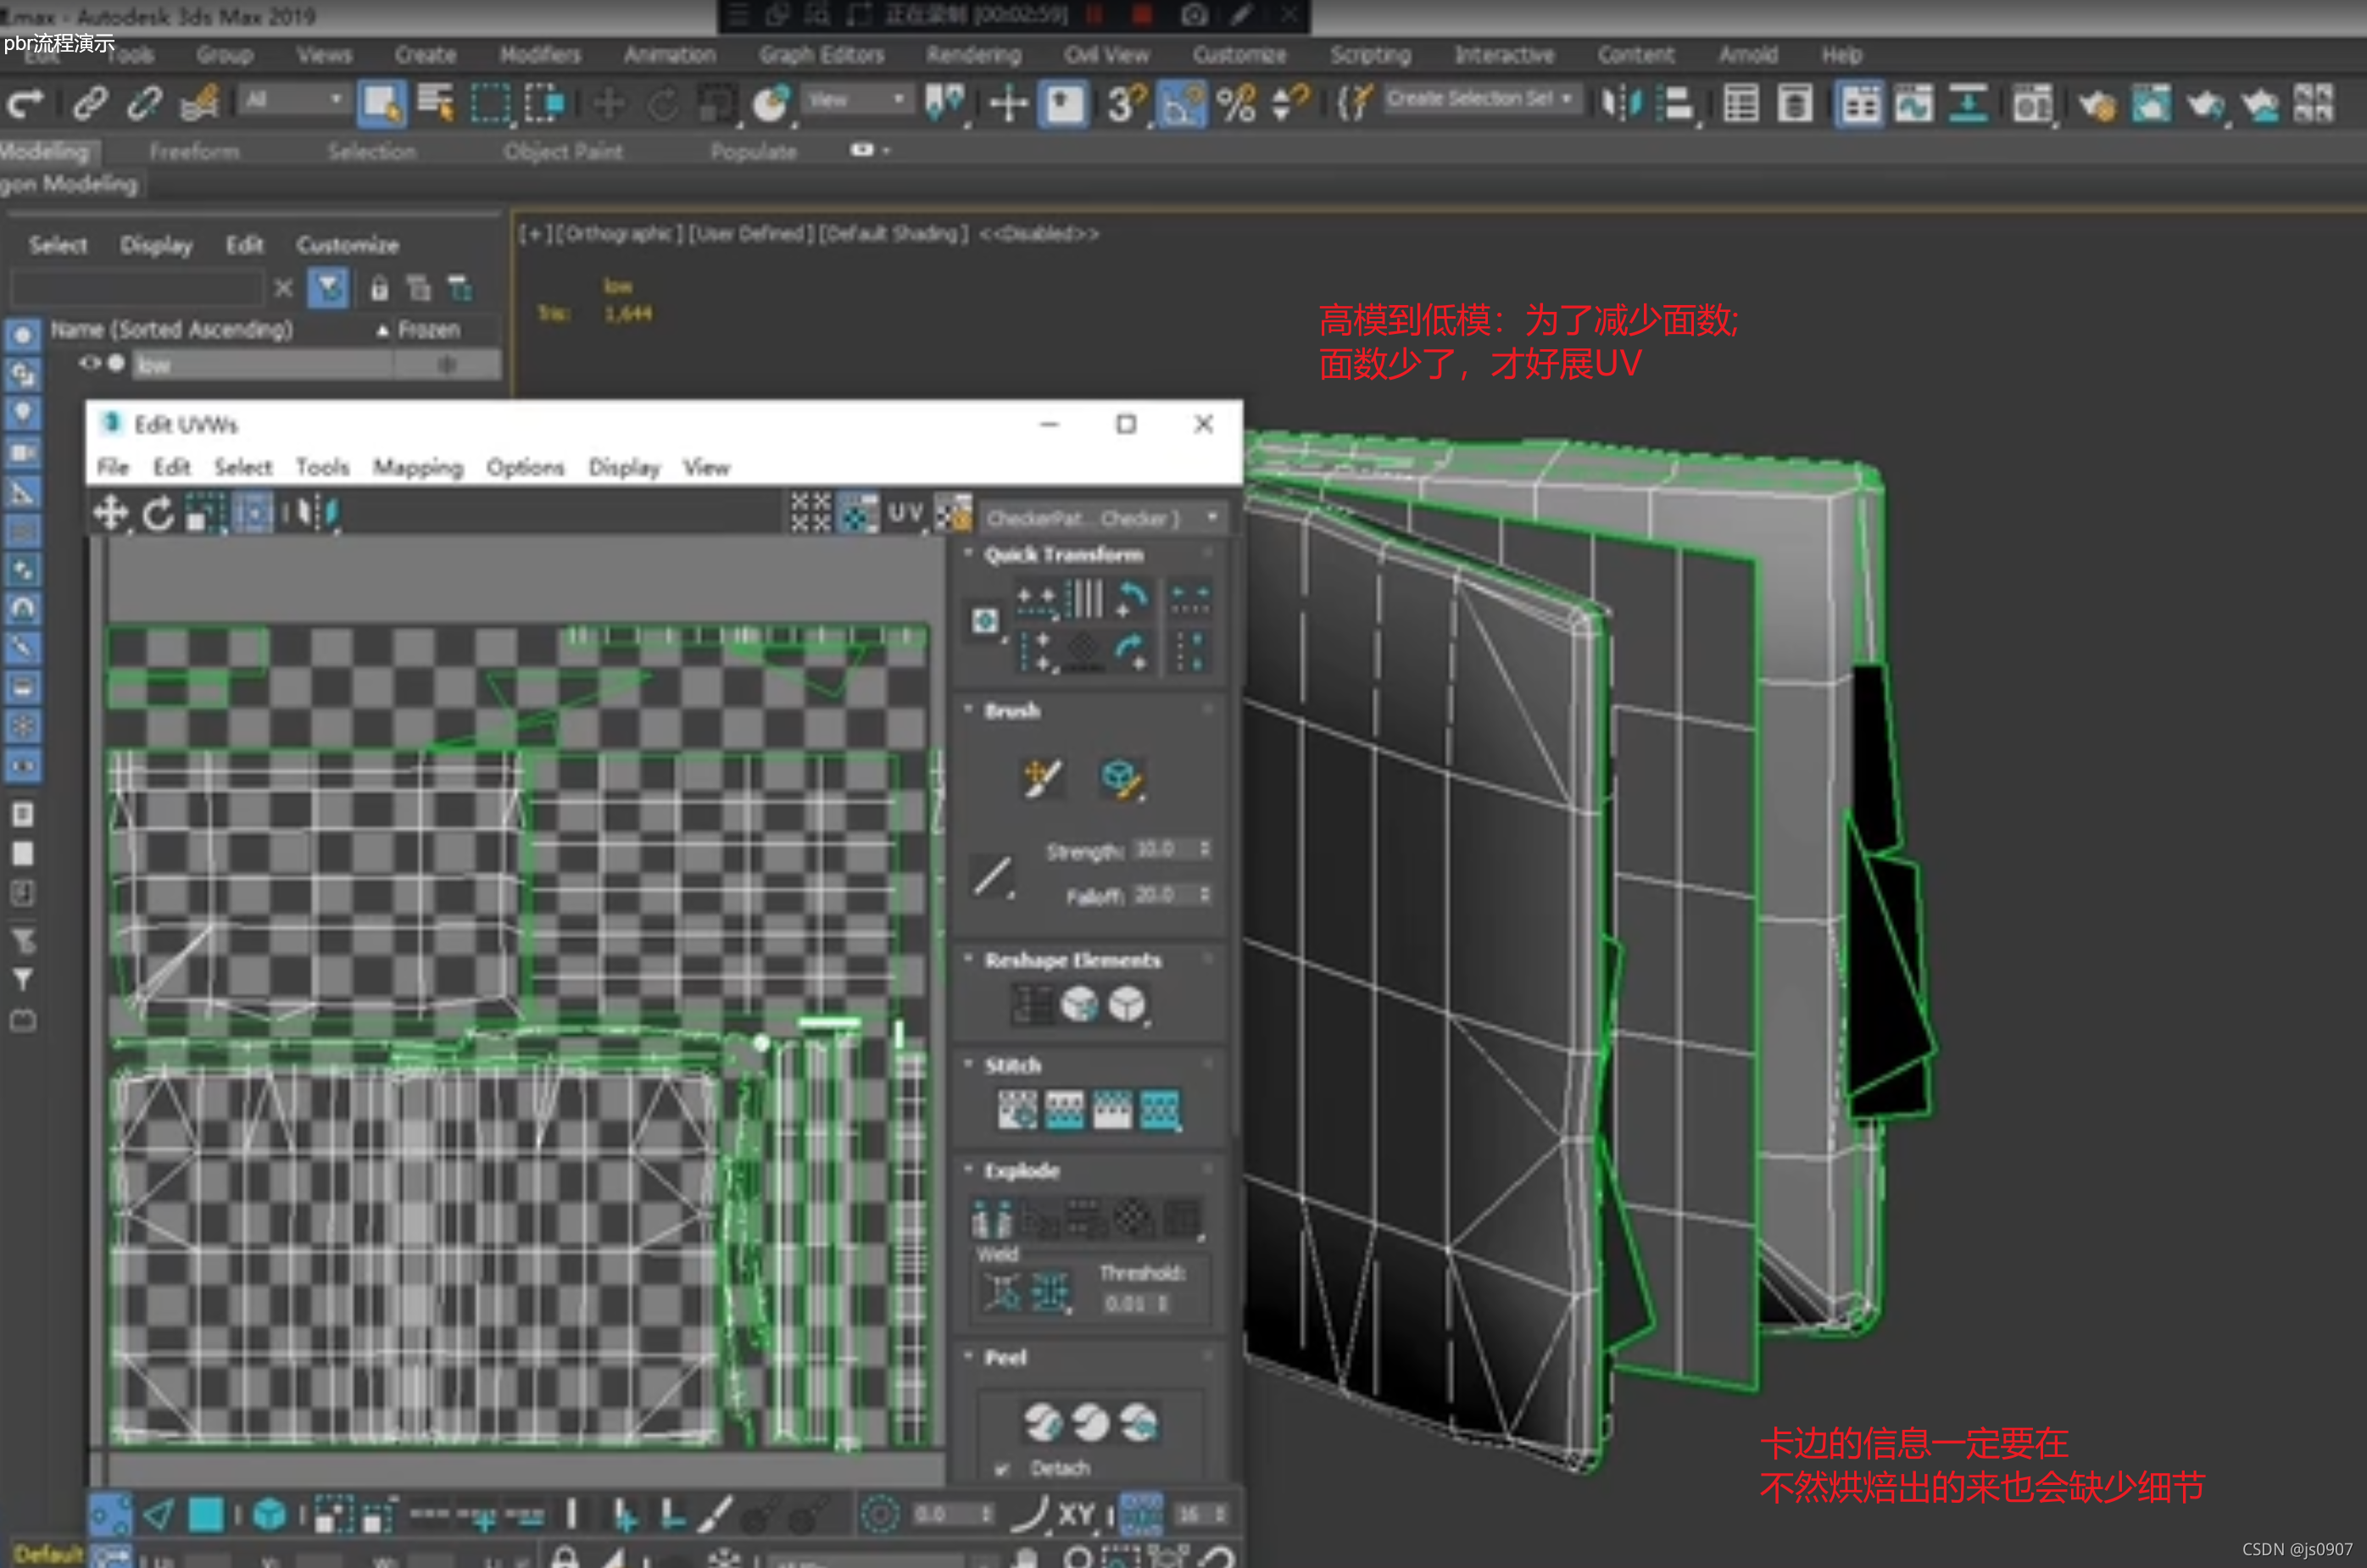The width and height of the screenshot is (2367, 1568).
Task: Open the Create Selection Set dropdown
Action: tap(1480, 99)
